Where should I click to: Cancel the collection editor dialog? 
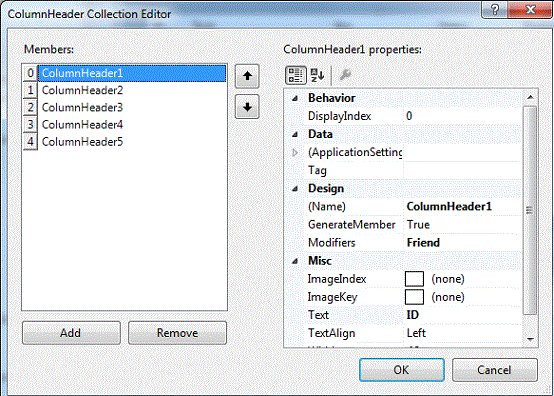pos(495,370)
